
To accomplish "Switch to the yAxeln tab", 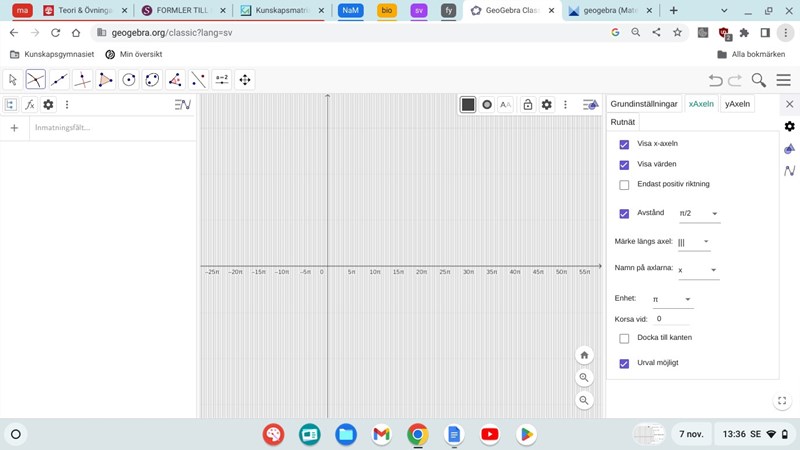I will tap(737, 104).
